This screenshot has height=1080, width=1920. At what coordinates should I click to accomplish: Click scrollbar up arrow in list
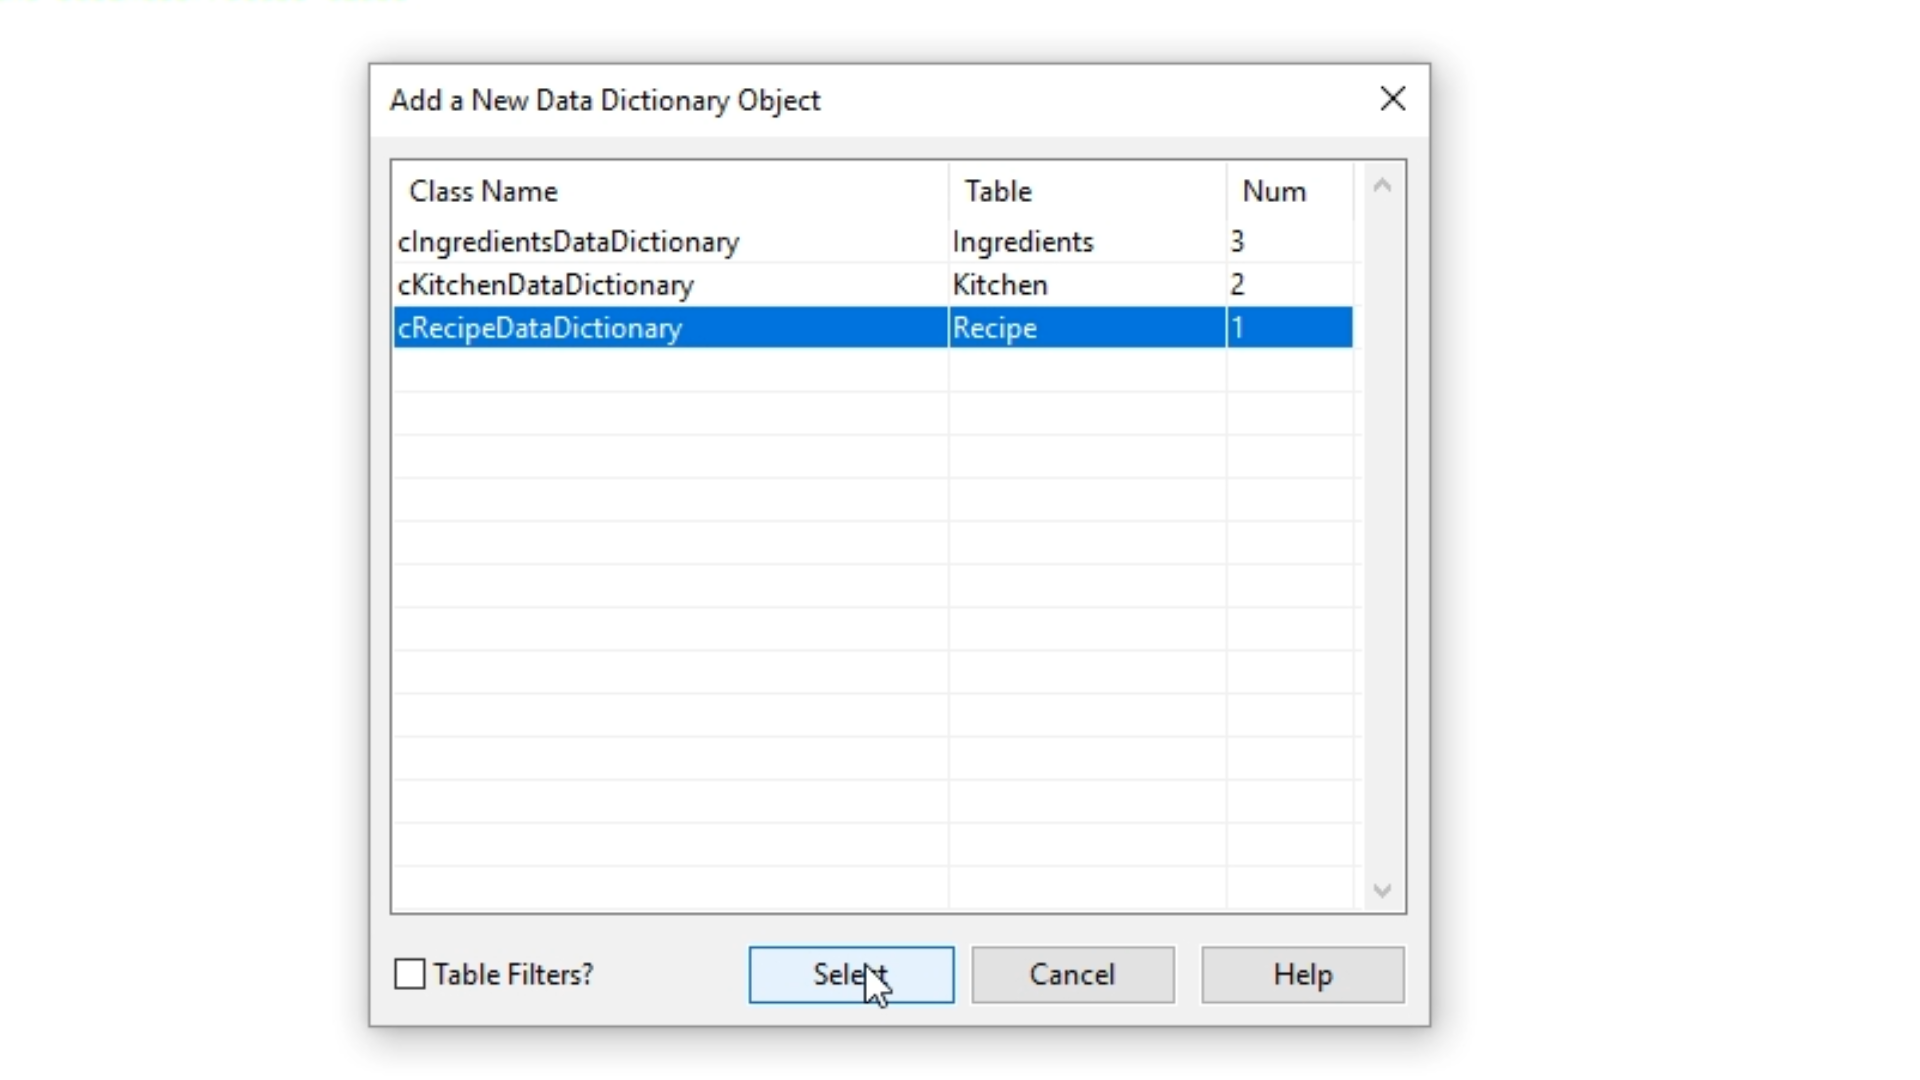[1382, 186]
